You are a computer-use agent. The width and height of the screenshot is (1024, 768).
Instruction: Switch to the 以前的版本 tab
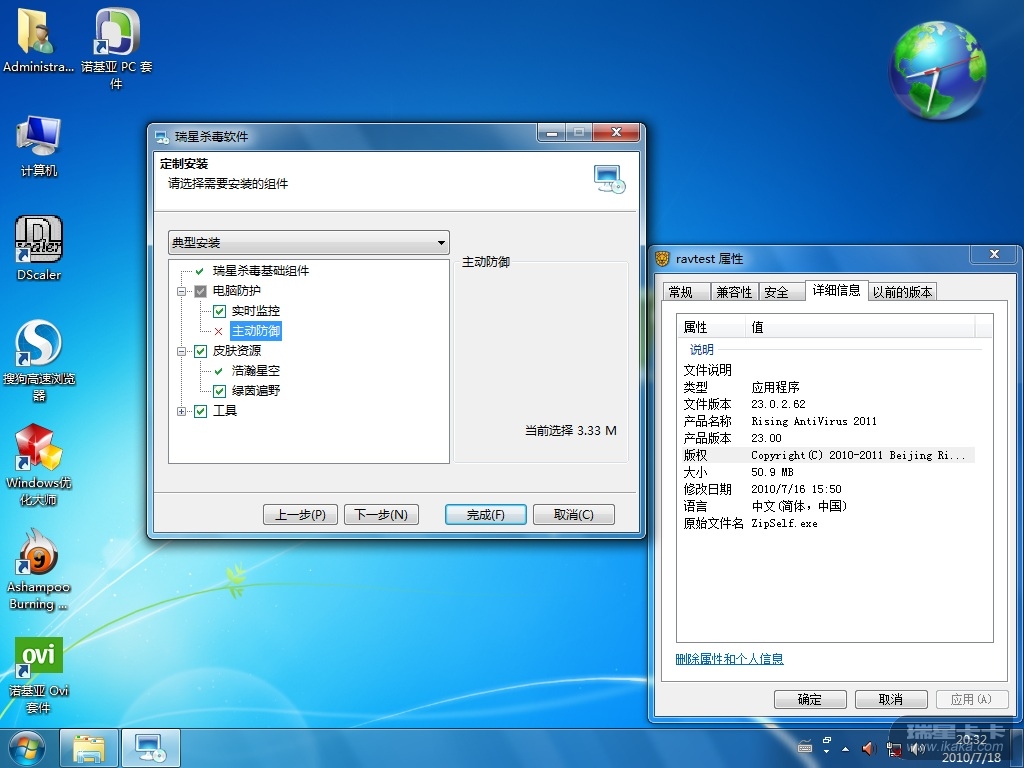tap(903, 292)
